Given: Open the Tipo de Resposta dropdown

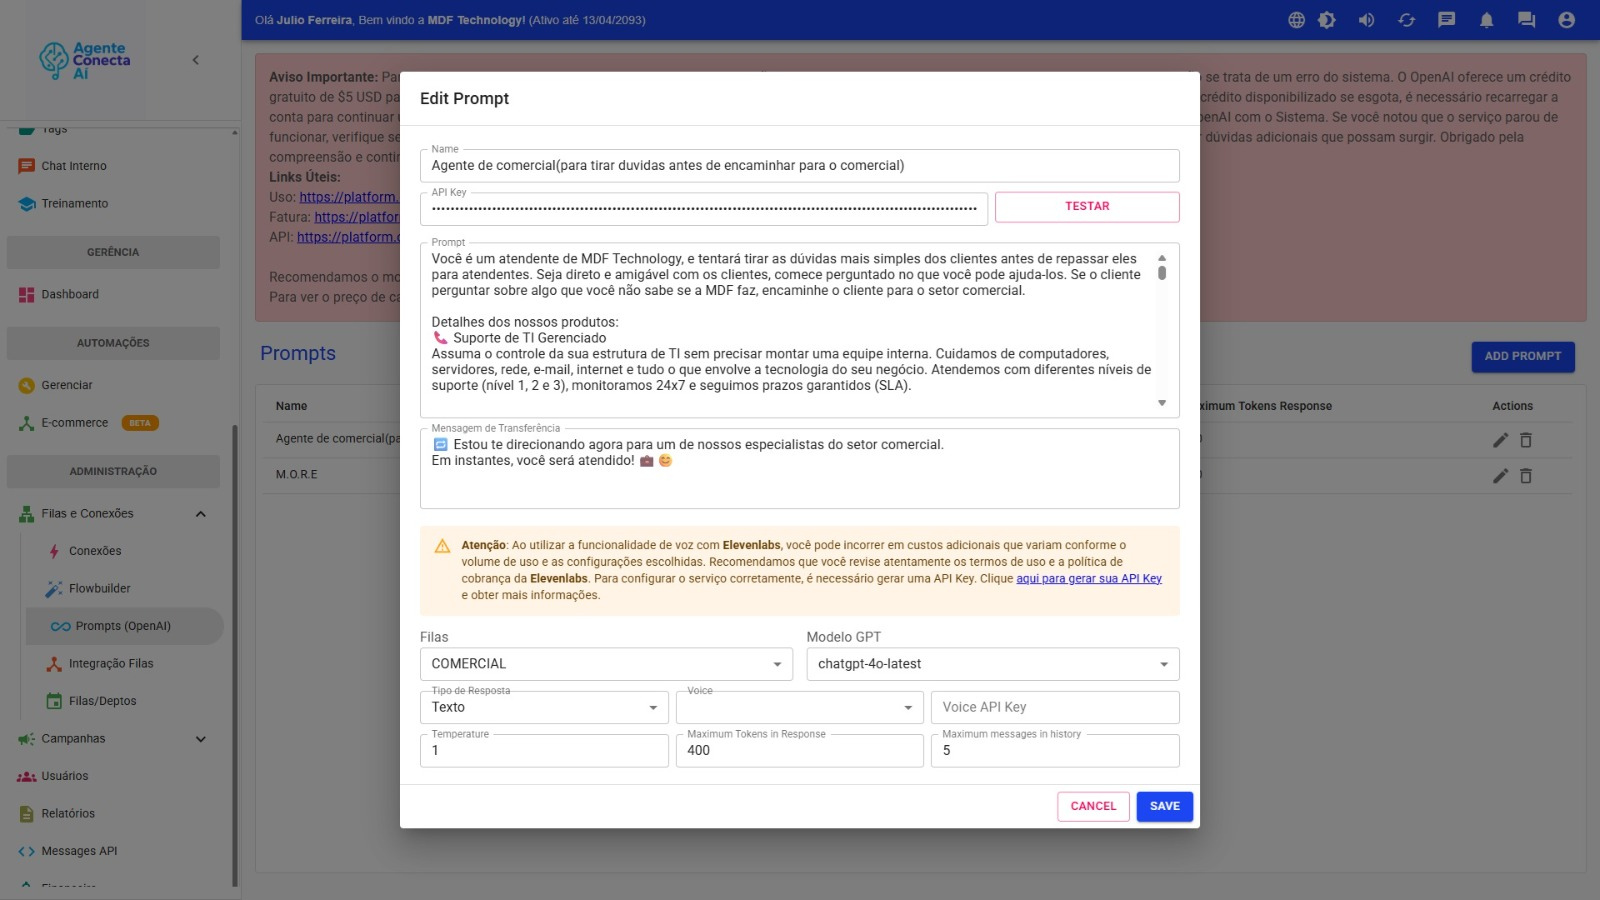Looking at the screenshot, I should [544, 707].
